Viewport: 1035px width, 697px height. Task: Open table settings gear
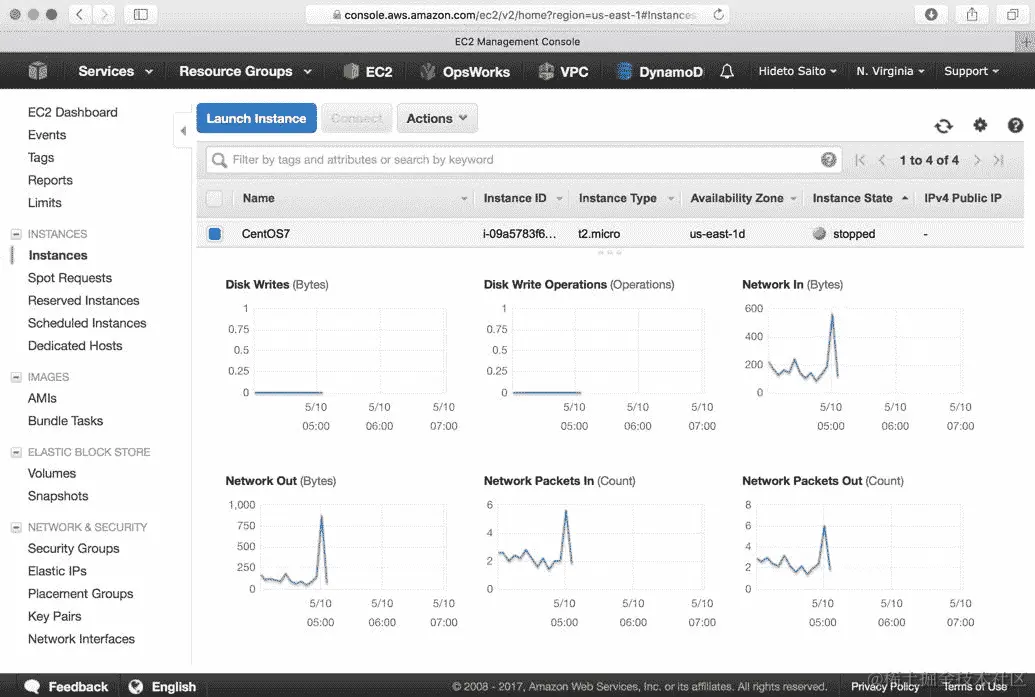(980, 125)
